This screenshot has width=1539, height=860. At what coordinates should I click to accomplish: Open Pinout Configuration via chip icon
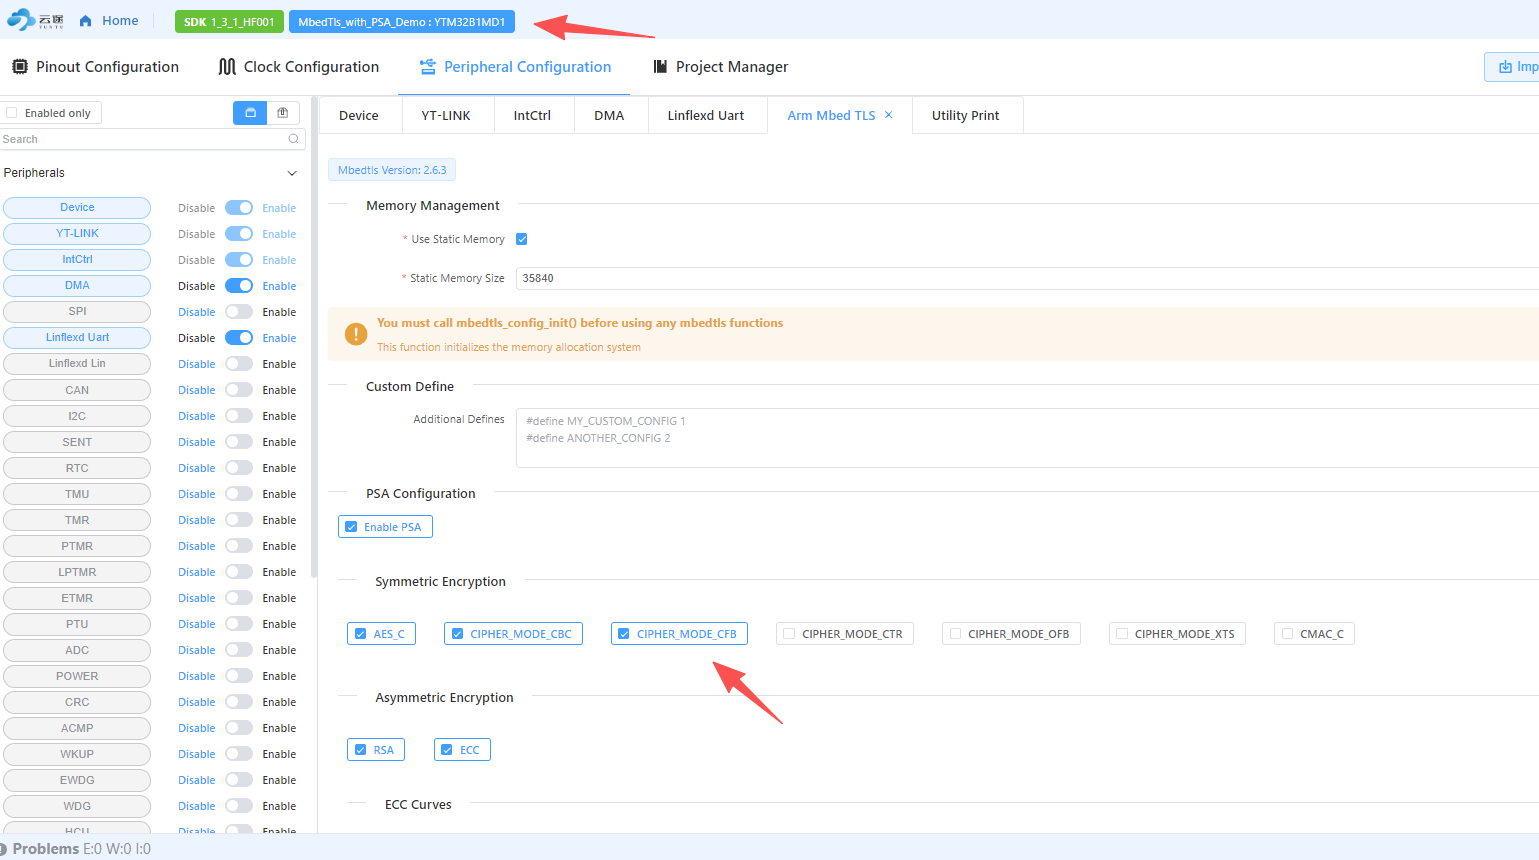[20, 67]
